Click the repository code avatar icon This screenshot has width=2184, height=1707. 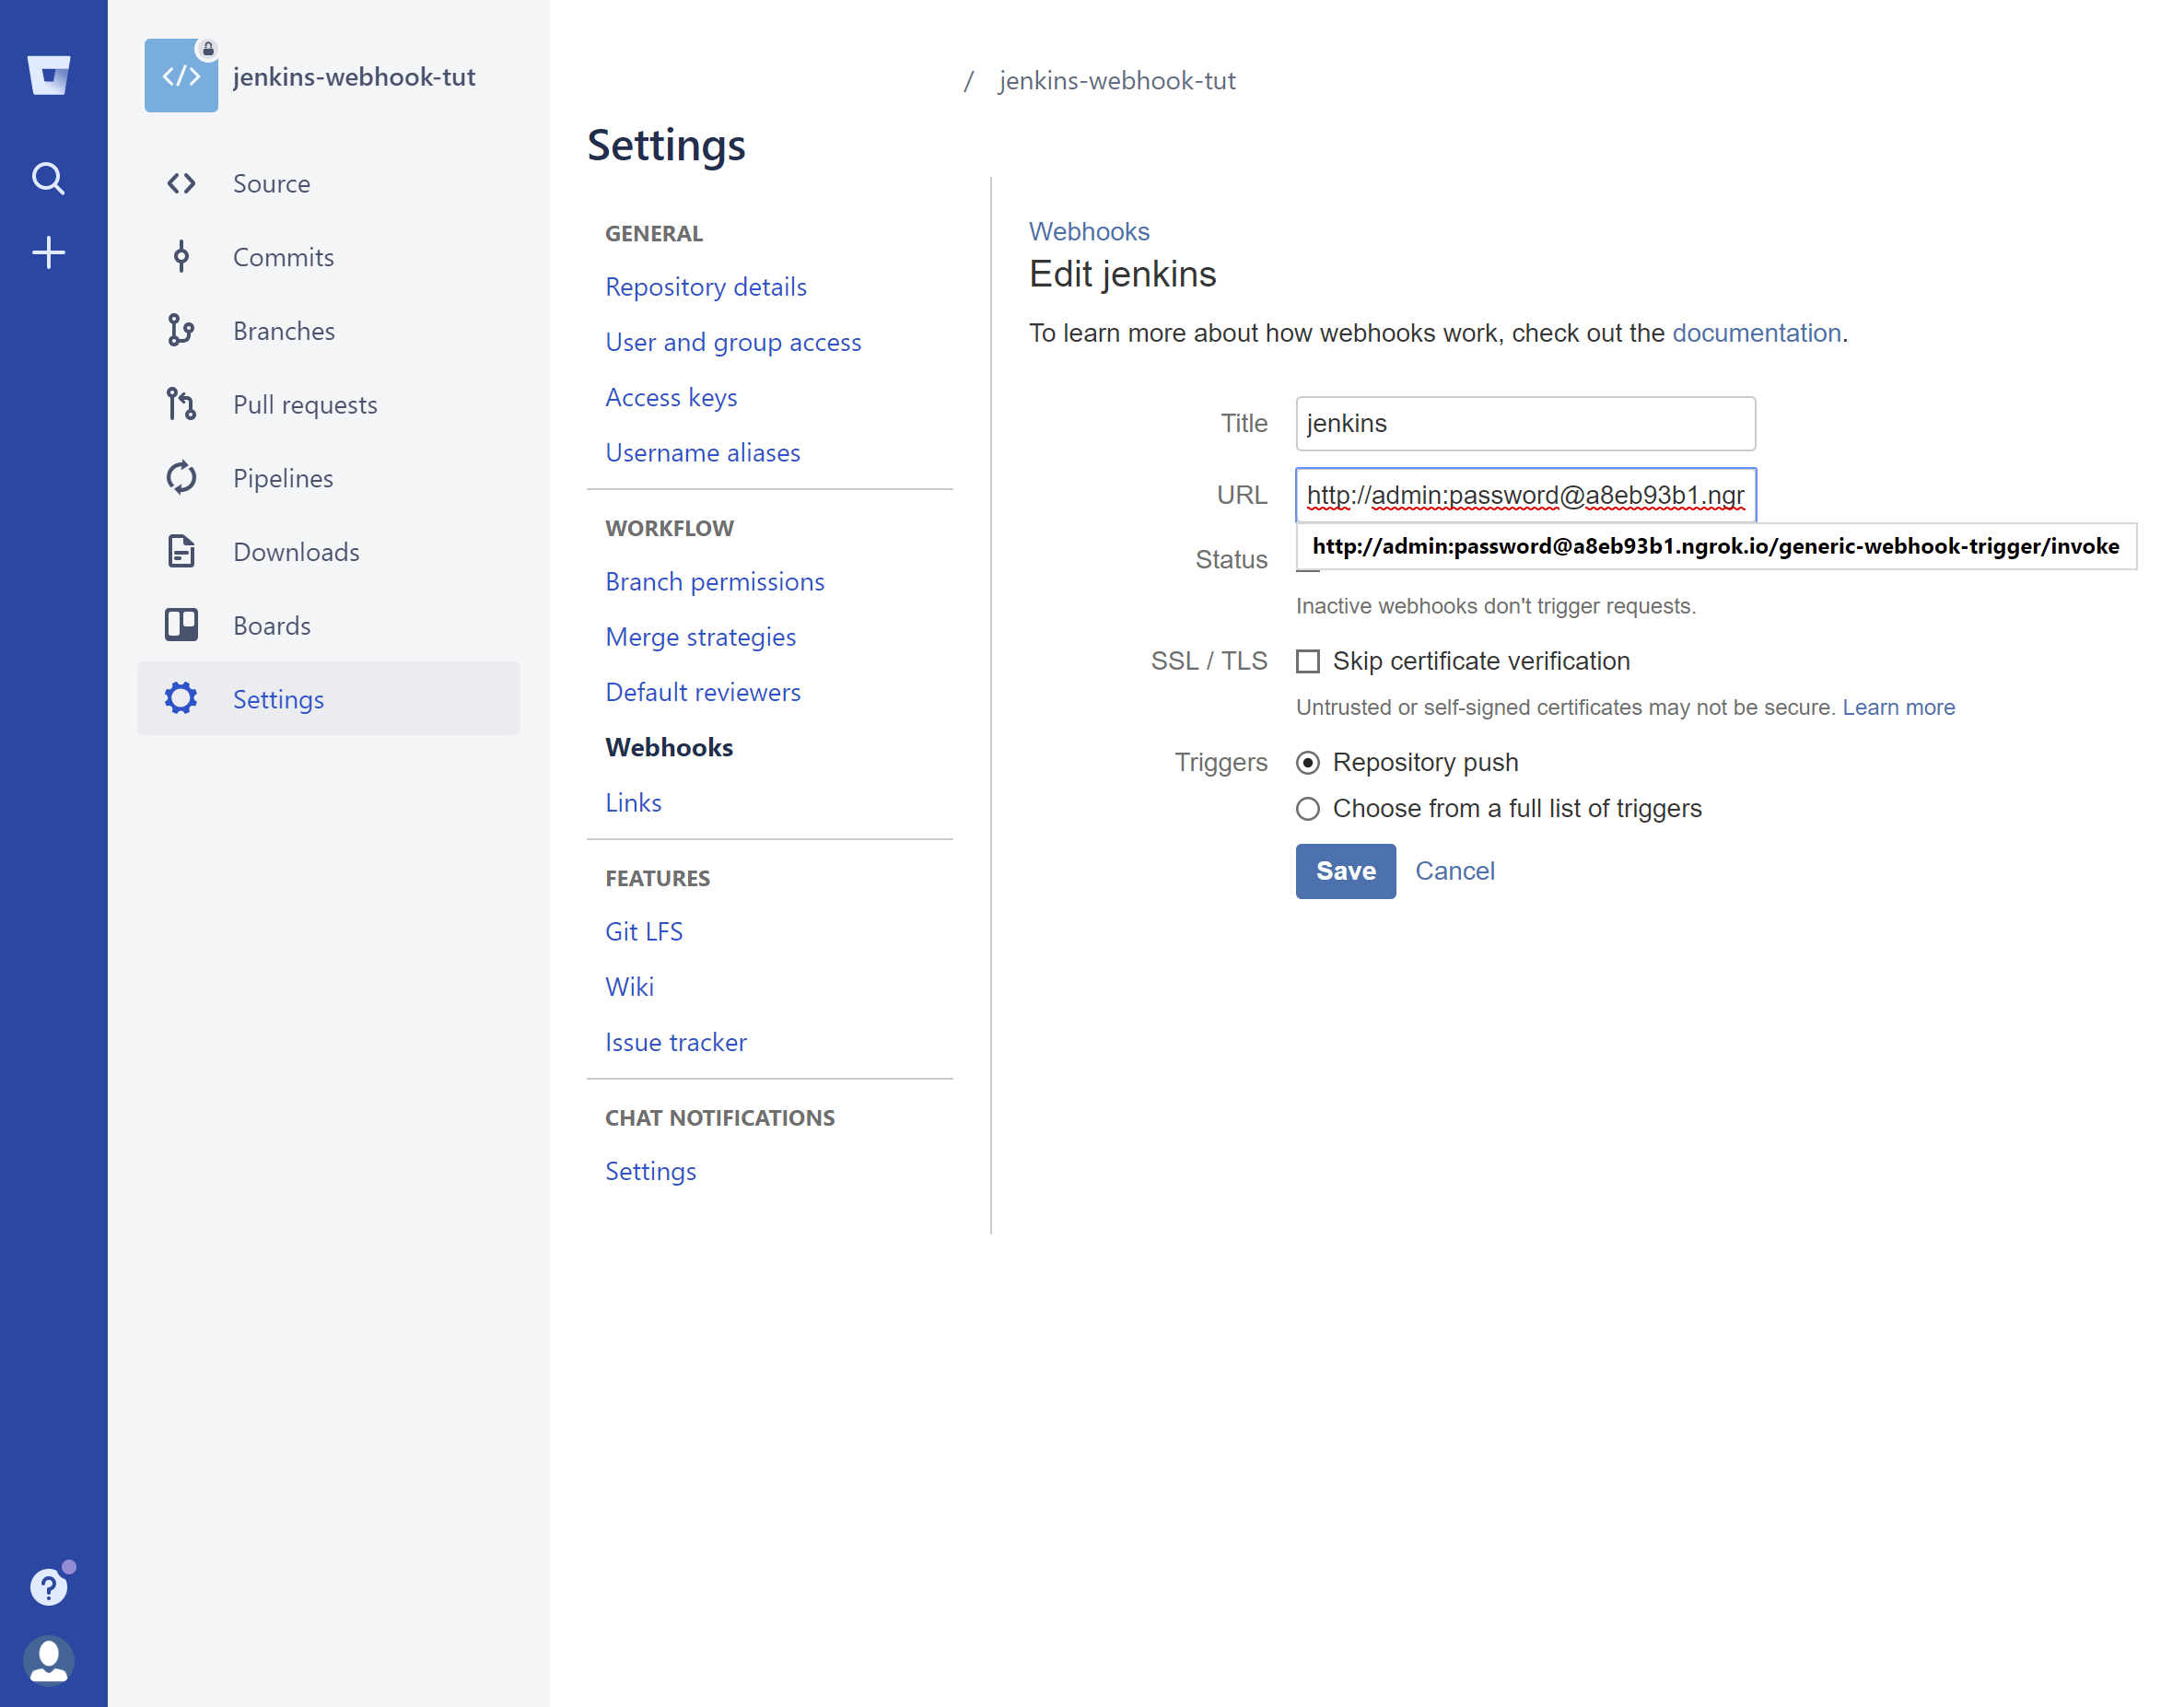click(181, 76)
